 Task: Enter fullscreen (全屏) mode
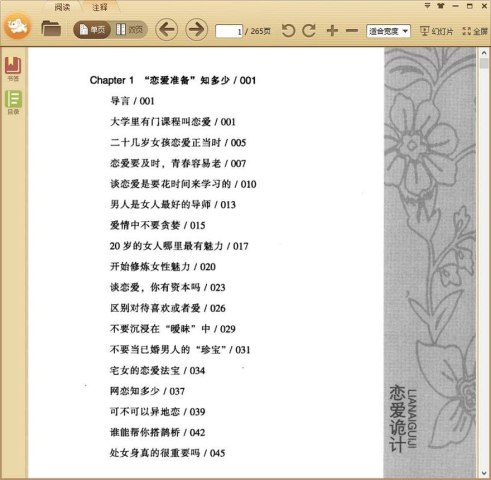pyautogui.click(x=475, y=31)
